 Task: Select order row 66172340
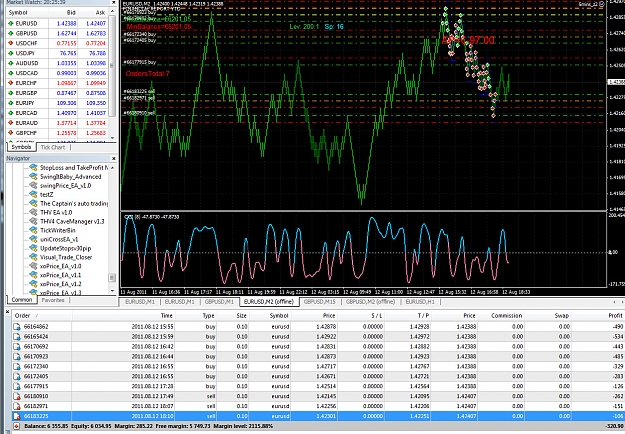click(318, 366)
